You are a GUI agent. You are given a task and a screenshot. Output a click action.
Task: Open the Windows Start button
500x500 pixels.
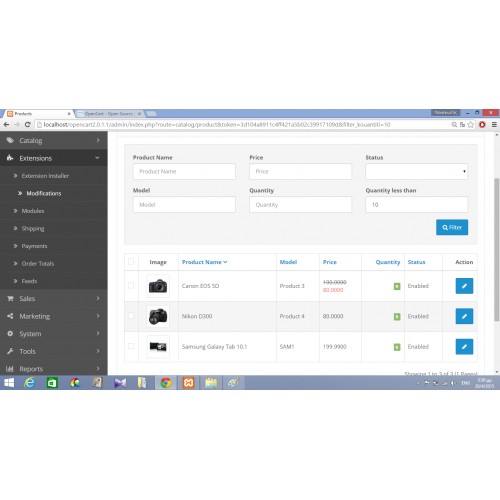point(9,383)
